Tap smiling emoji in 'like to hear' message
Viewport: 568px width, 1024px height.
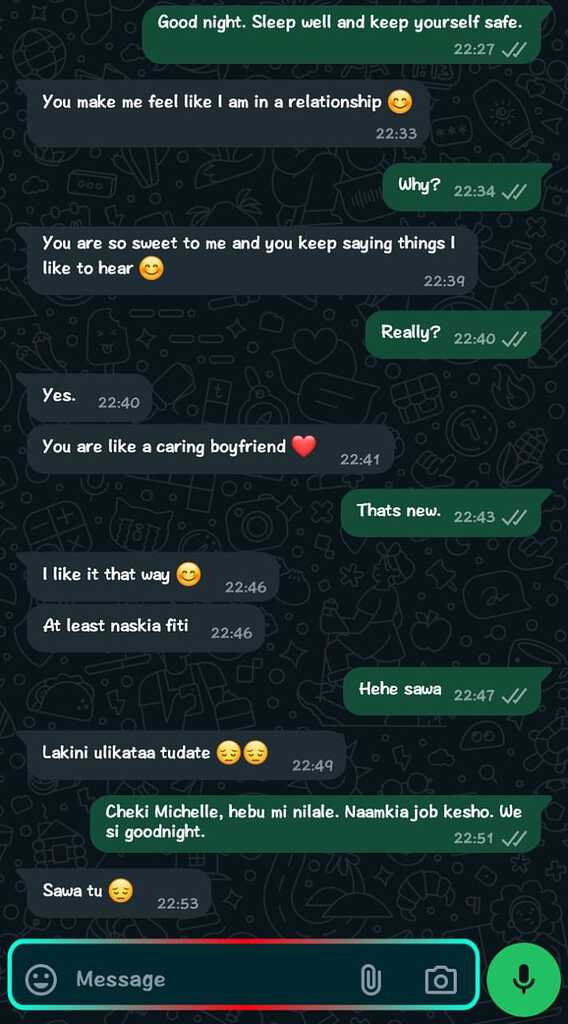pos(151,268)
